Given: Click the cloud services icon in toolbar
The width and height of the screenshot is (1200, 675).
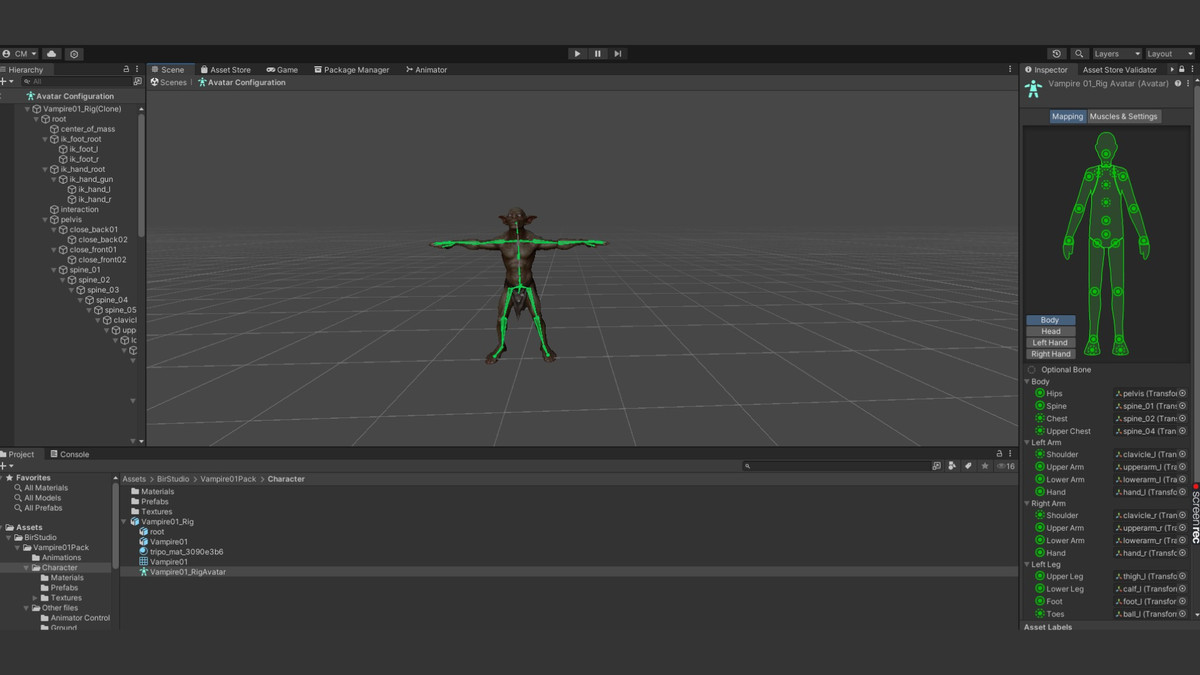Looking at the screenshot, I should (52, 54).
